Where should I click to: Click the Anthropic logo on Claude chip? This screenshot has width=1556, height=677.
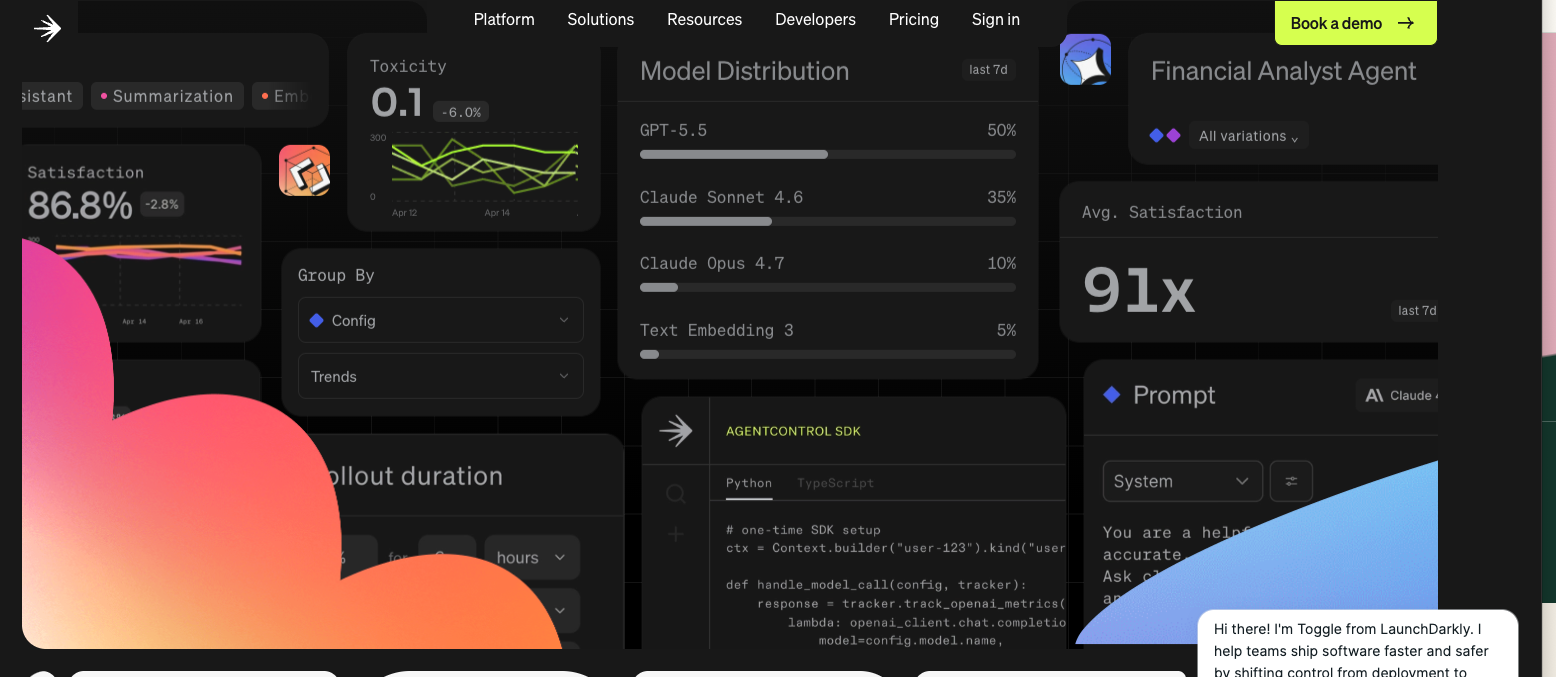click(1375, 395)
